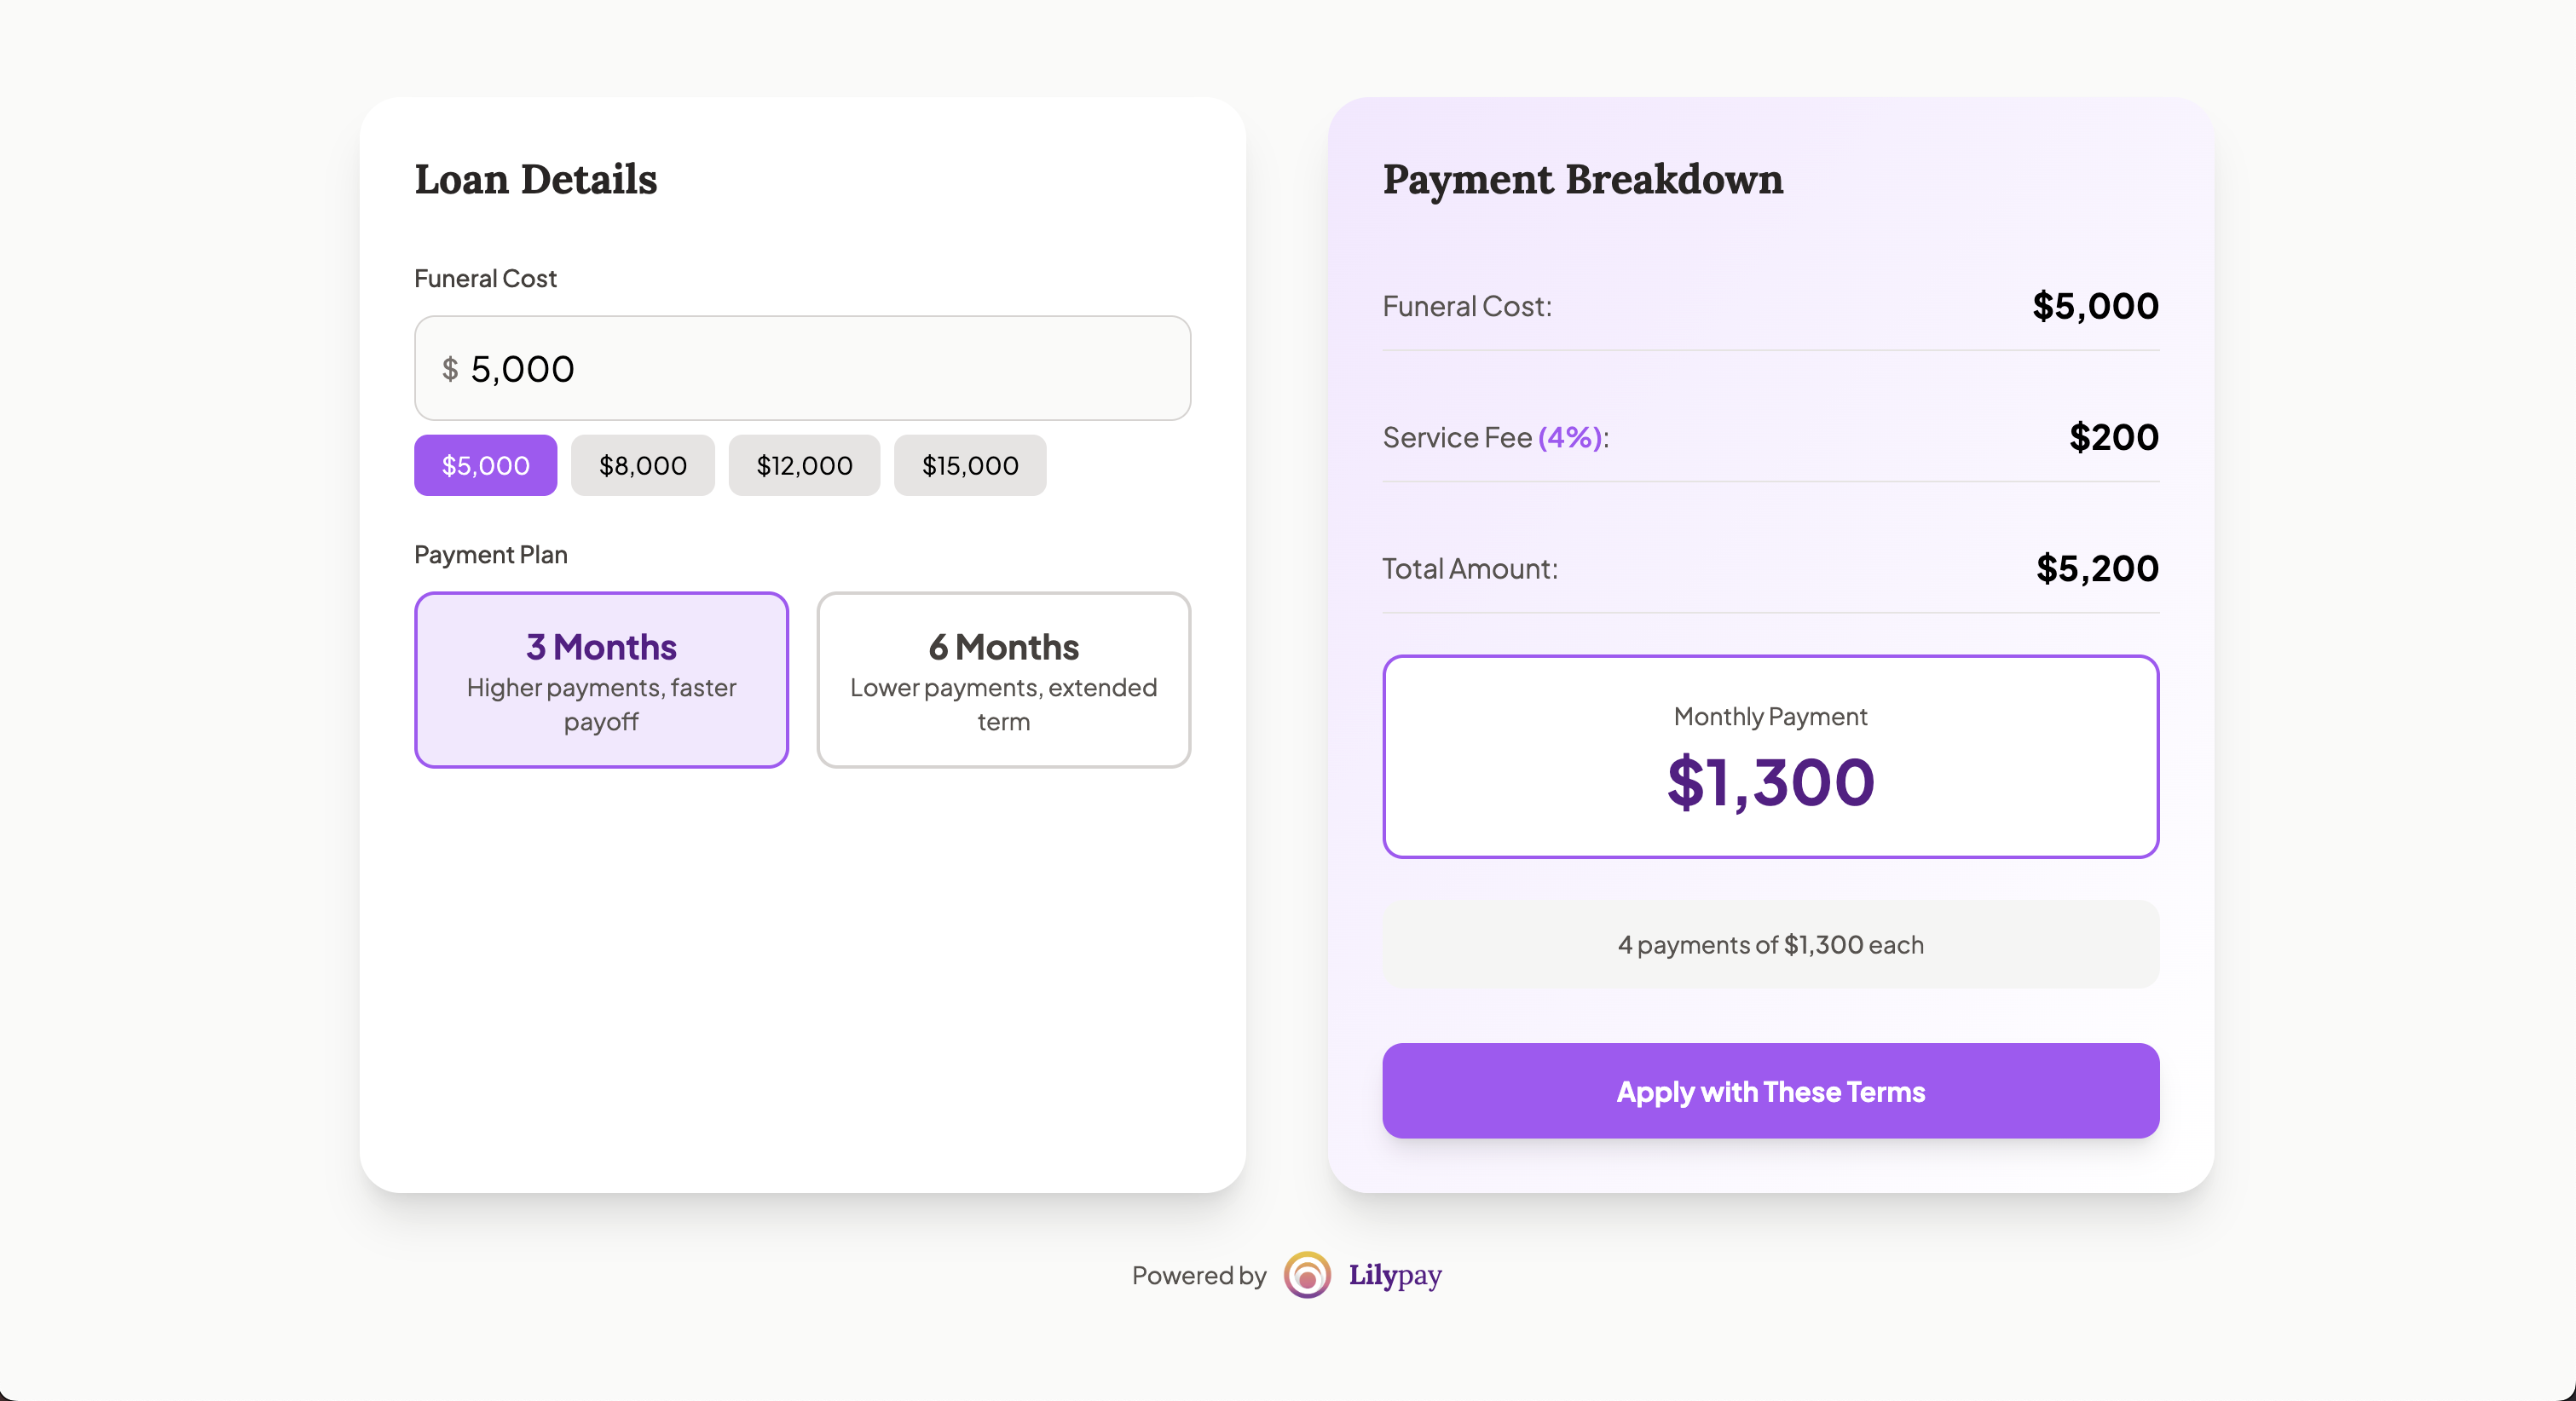Image resolution: width=2576 pixels, height=1401 pixels.
Task: Click the Loan Details heading
Action: (x=535, y=180)
